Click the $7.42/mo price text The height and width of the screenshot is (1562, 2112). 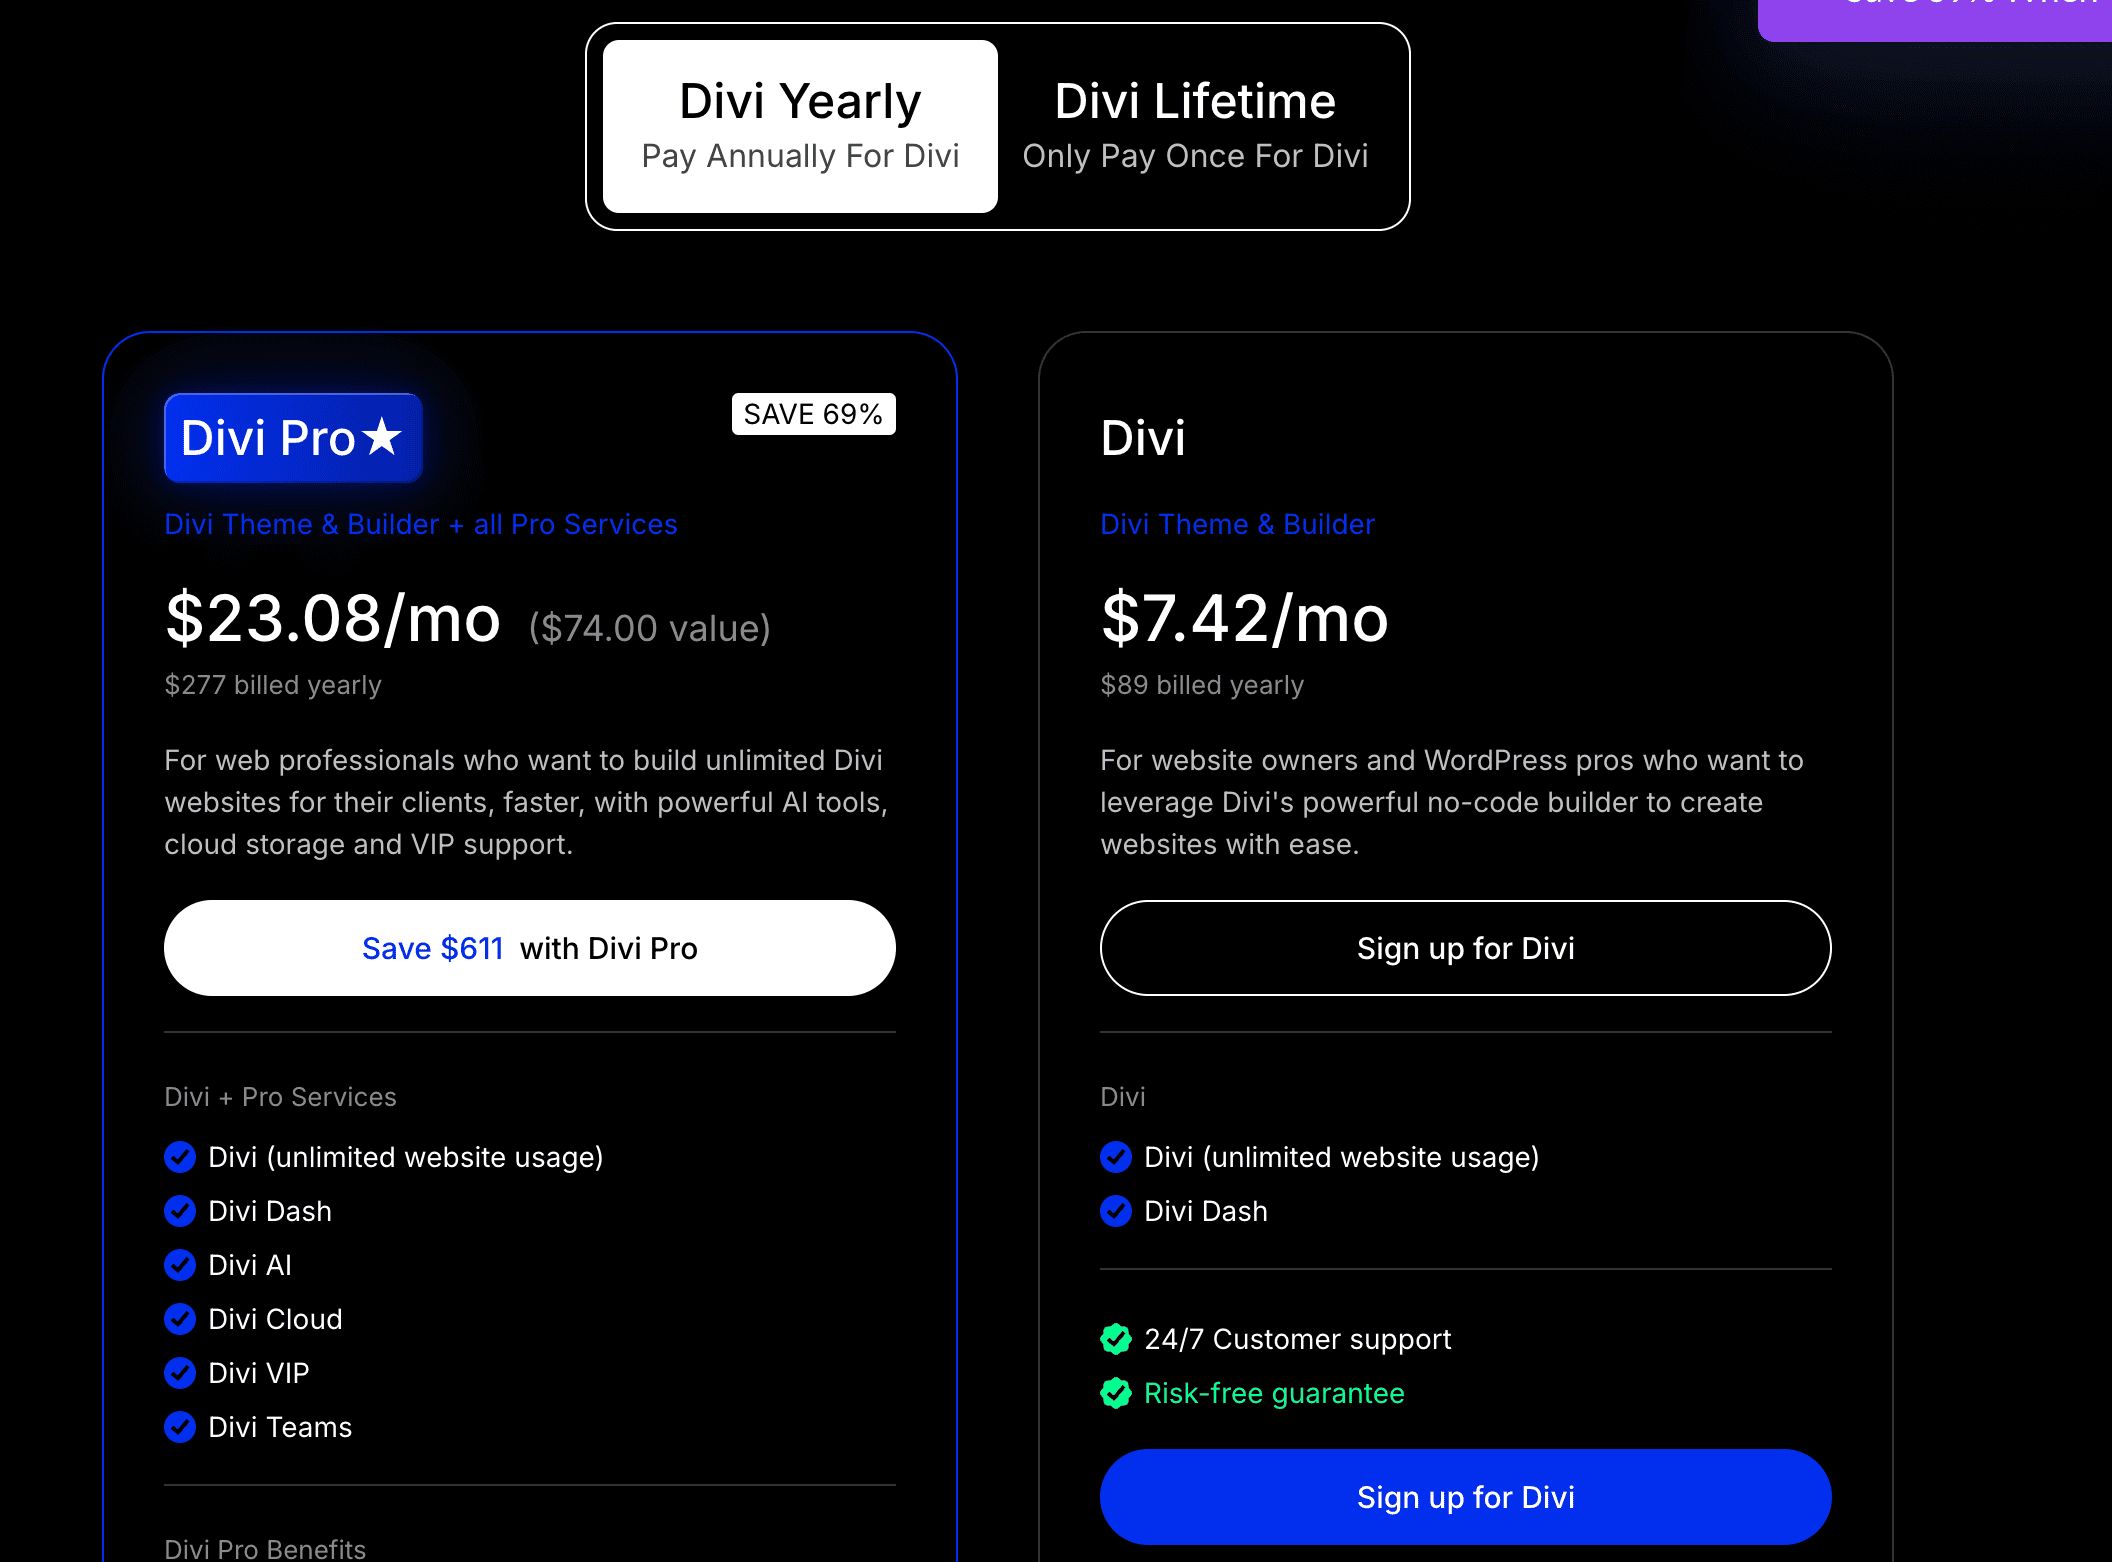1245,618
